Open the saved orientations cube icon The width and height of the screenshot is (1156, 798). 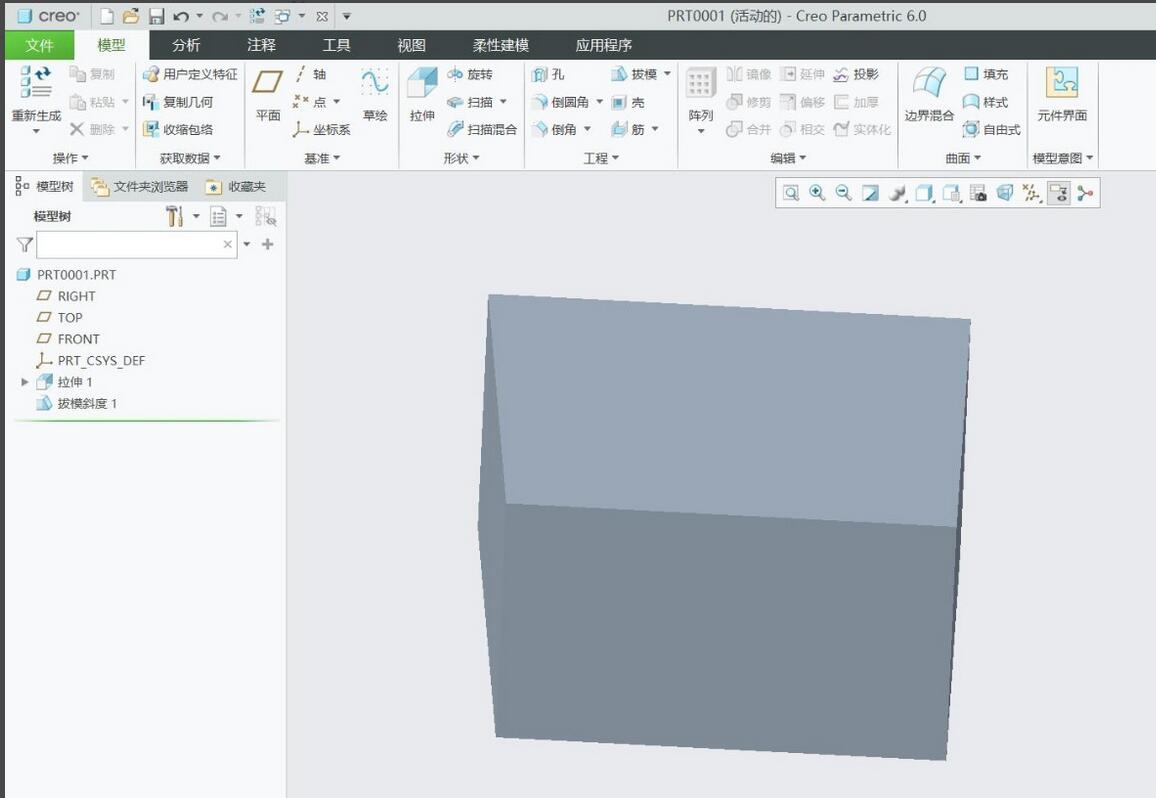tap(952, 193)
